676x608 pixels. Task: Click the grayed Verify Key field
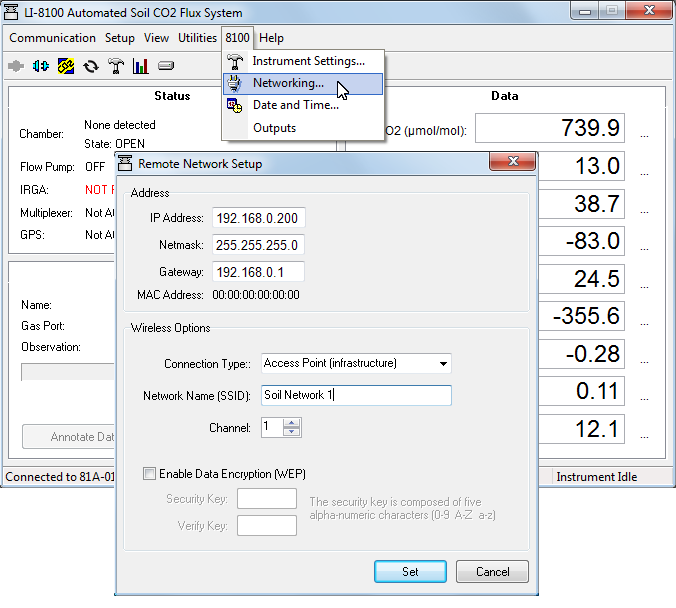coord(267,526)
